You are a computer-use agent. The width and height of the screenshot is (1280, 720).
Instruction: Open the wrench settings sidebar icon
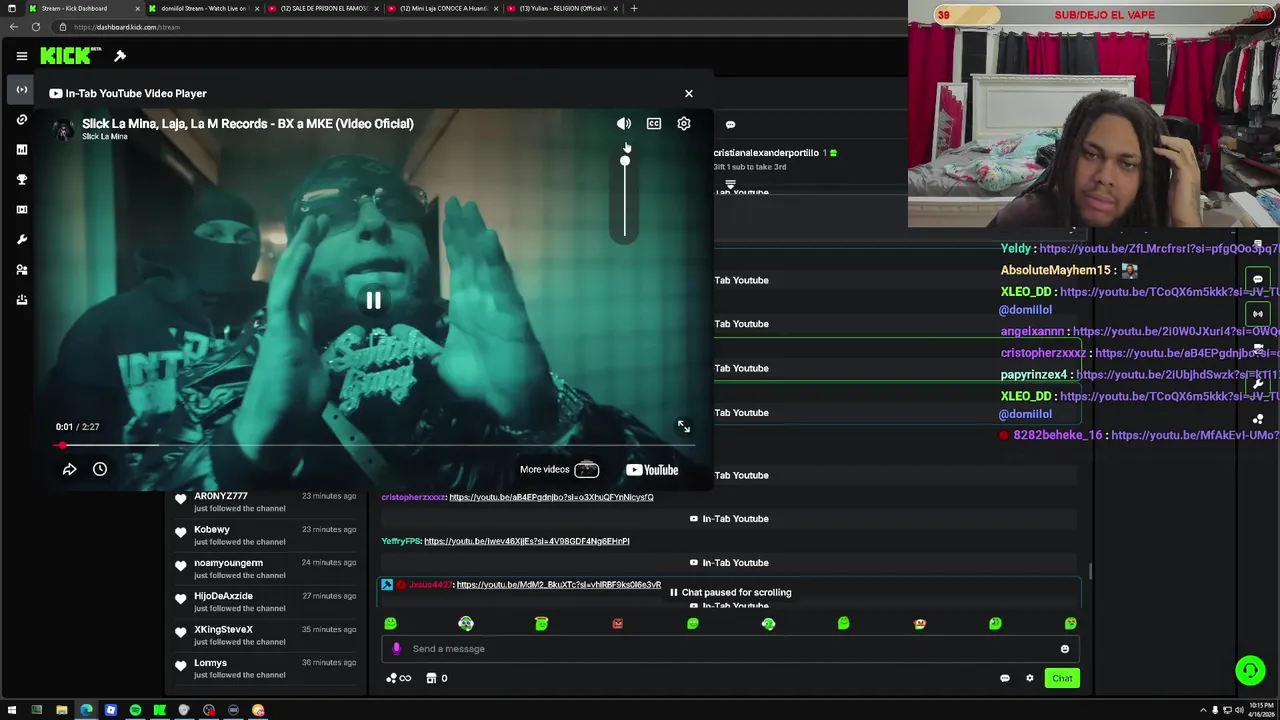(22, 239)
